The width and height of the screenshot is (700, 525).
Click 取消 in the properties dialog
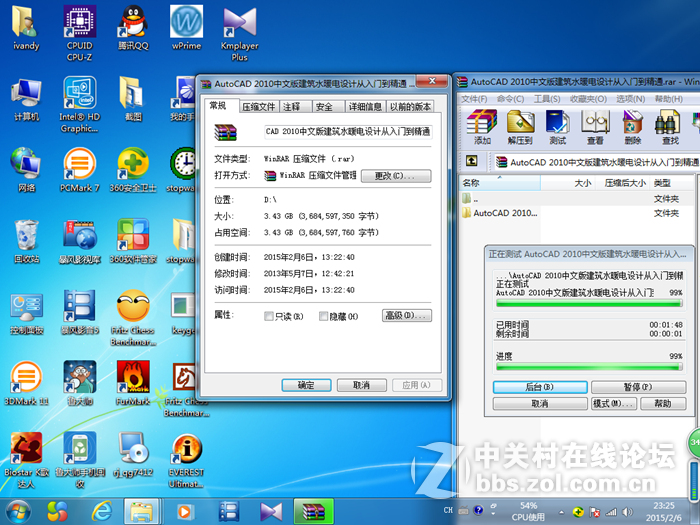362,385
